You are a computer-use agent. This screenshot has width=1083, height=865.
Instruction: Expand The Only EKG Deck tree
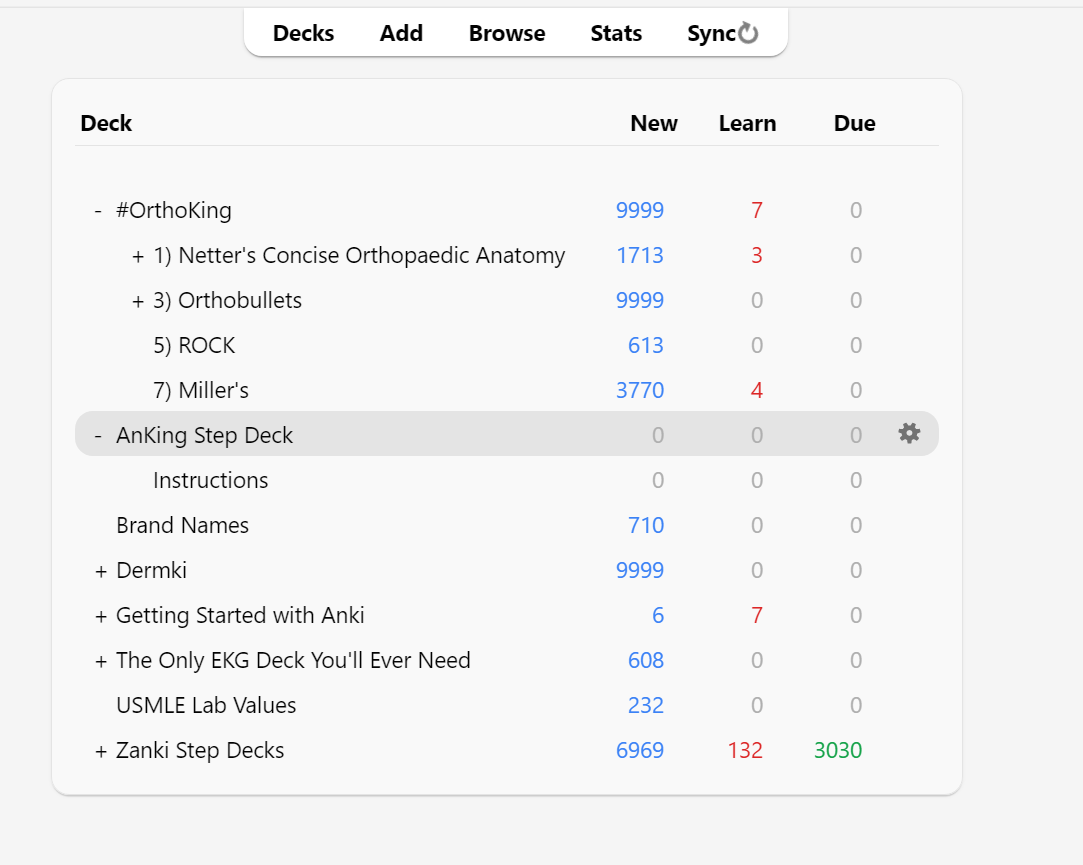(x=100, y=661)
